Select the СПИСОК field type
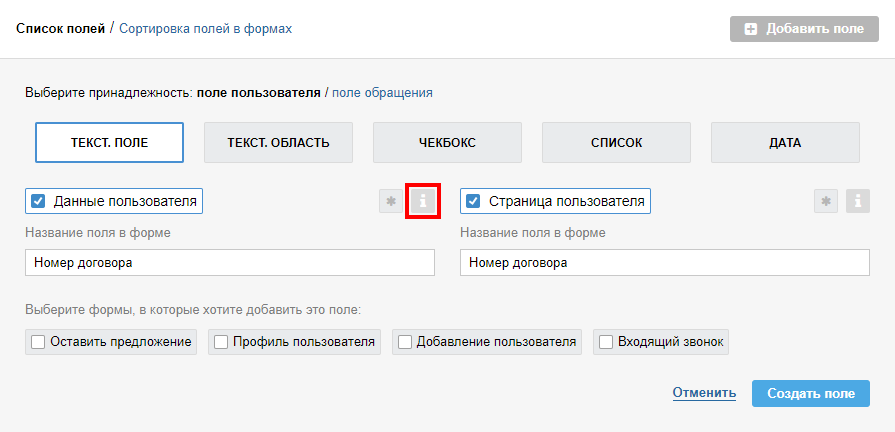 point(616,143)
